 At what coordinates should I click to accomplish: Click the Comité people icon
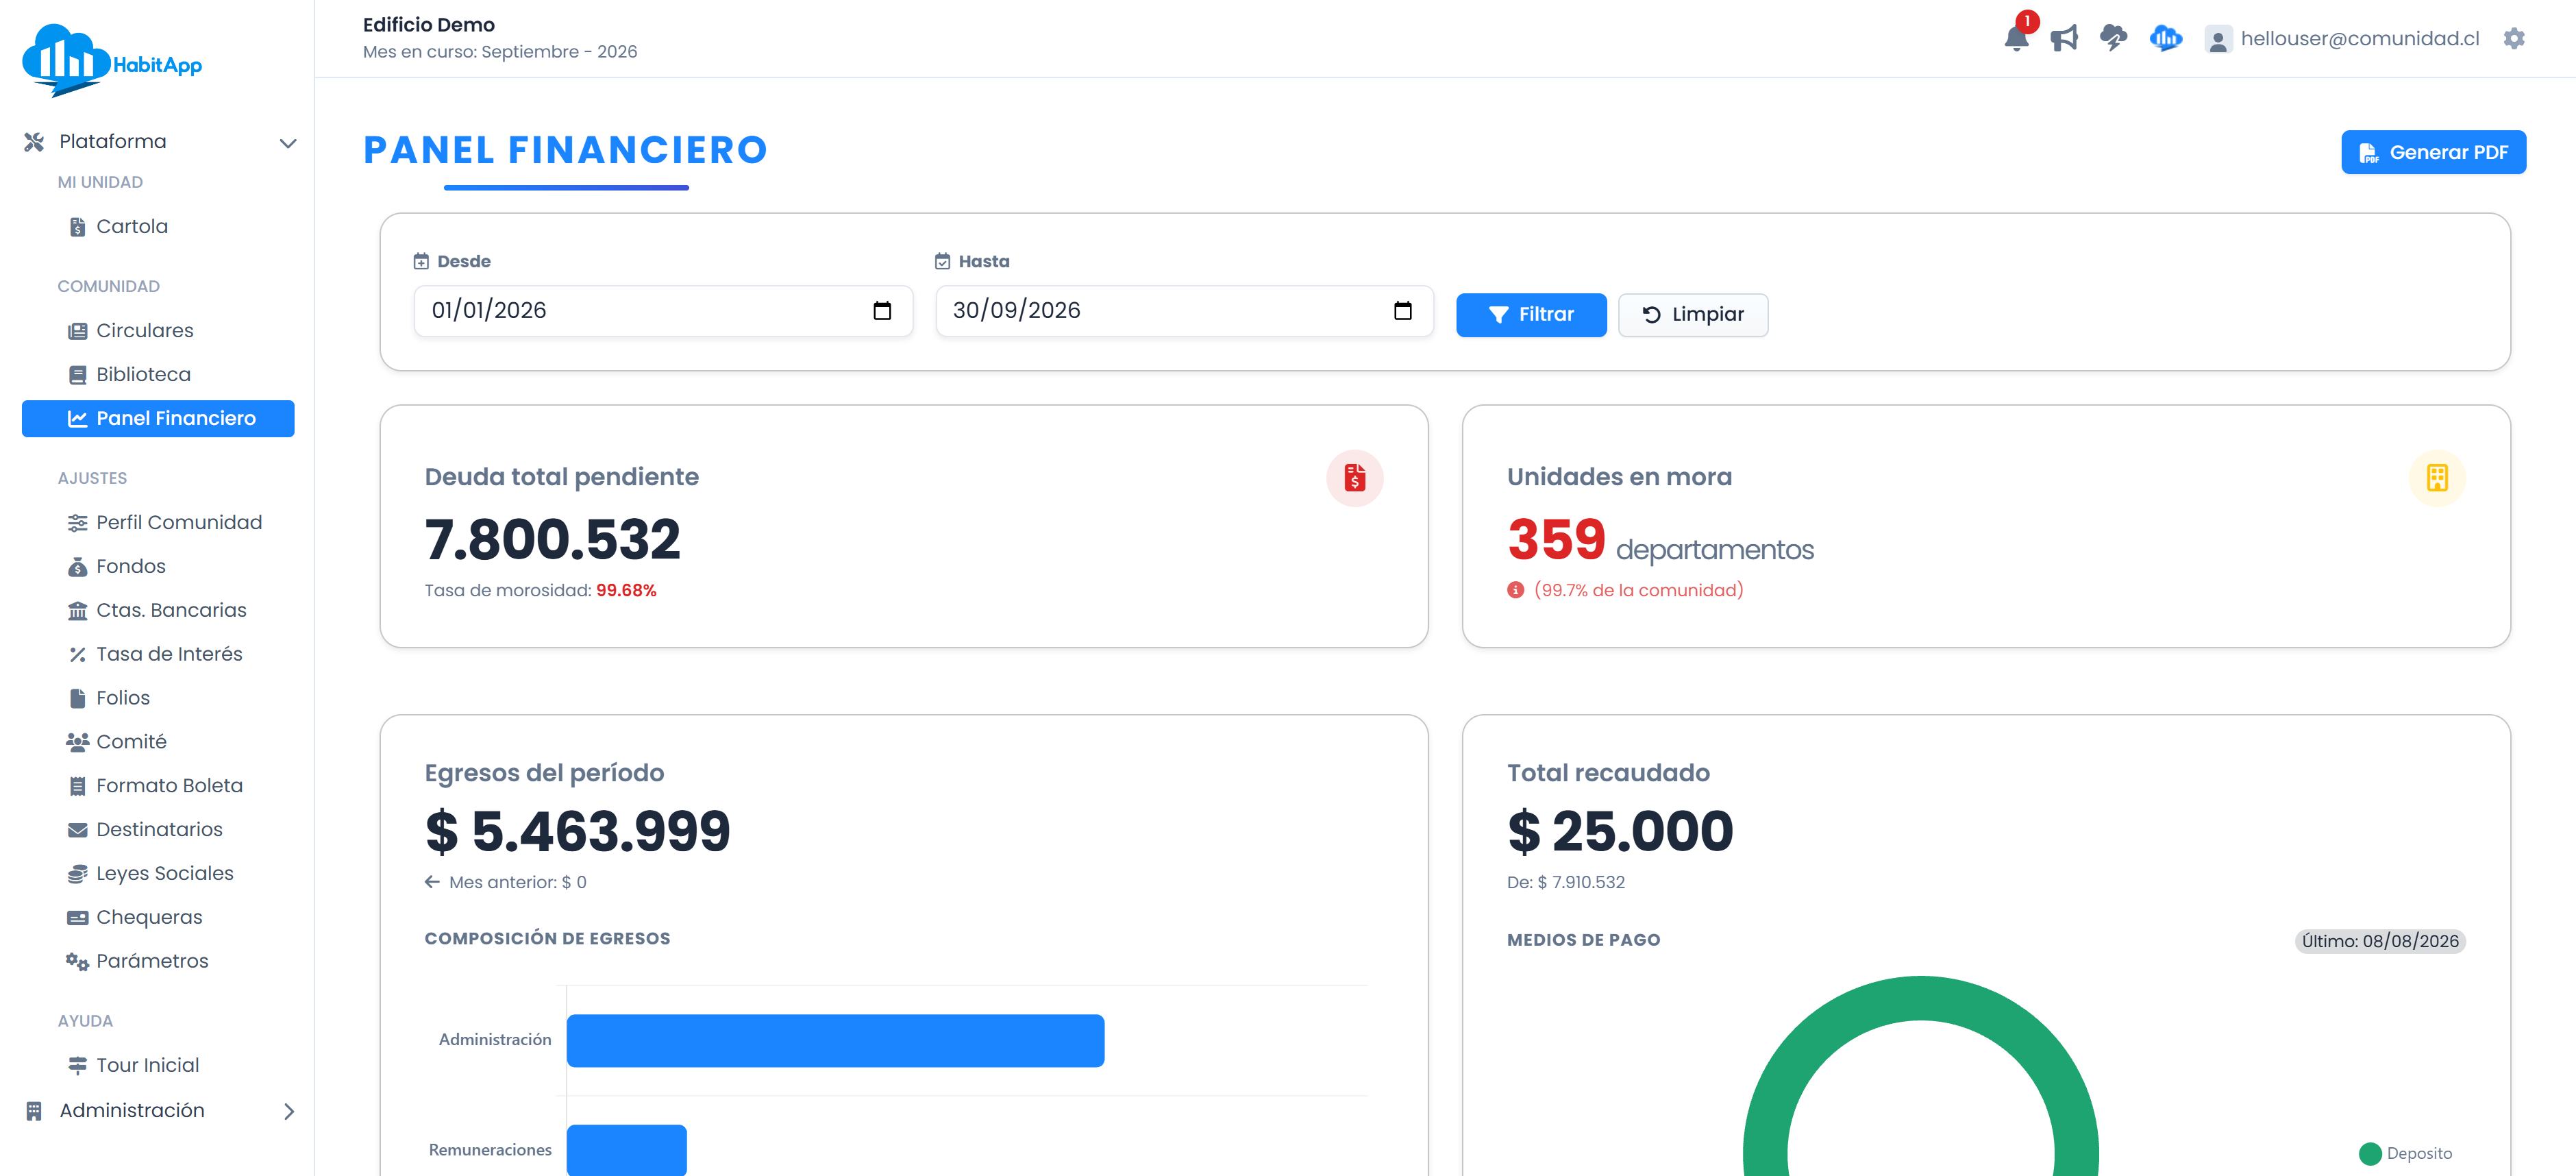pos(77,742)
